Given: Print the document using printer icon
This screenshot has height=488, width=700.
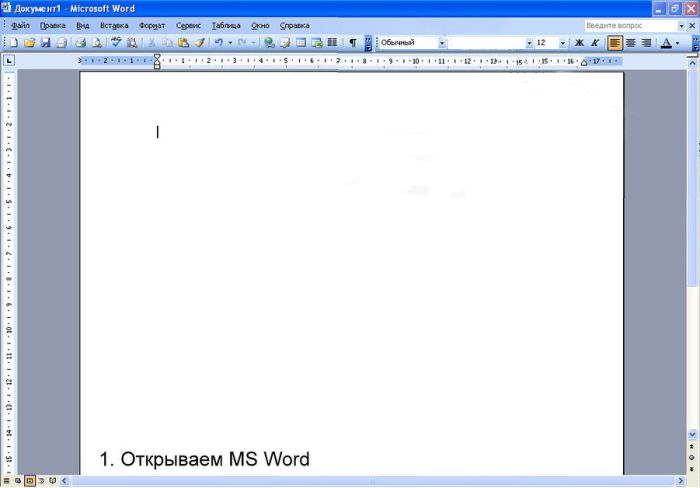Looking at the screenshot, I should click(x=80, y=43).
